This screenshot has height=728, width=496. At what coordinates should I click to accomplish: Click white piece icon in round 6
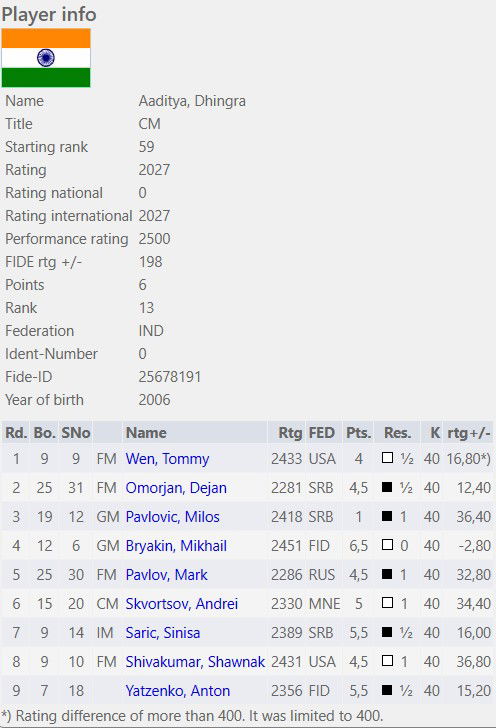click(x=387, y=603)
